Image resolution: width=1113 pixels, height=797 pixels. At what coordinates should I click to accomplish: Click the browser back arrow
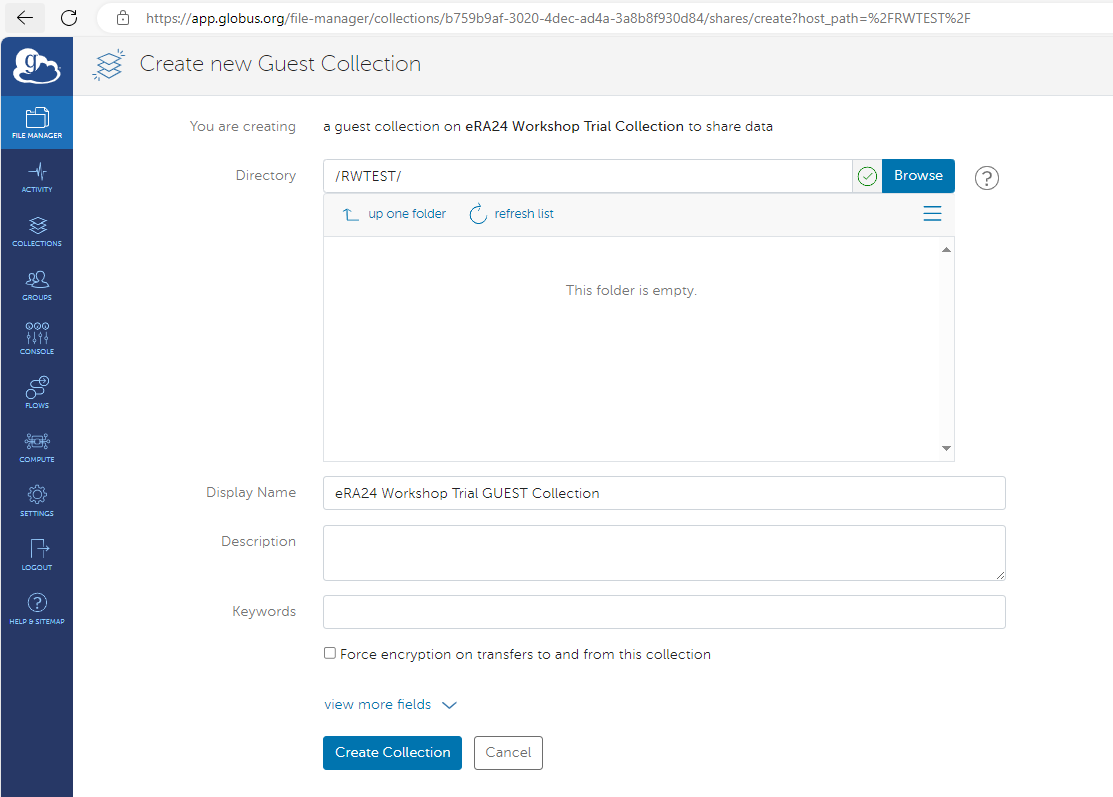click(25, 18)
